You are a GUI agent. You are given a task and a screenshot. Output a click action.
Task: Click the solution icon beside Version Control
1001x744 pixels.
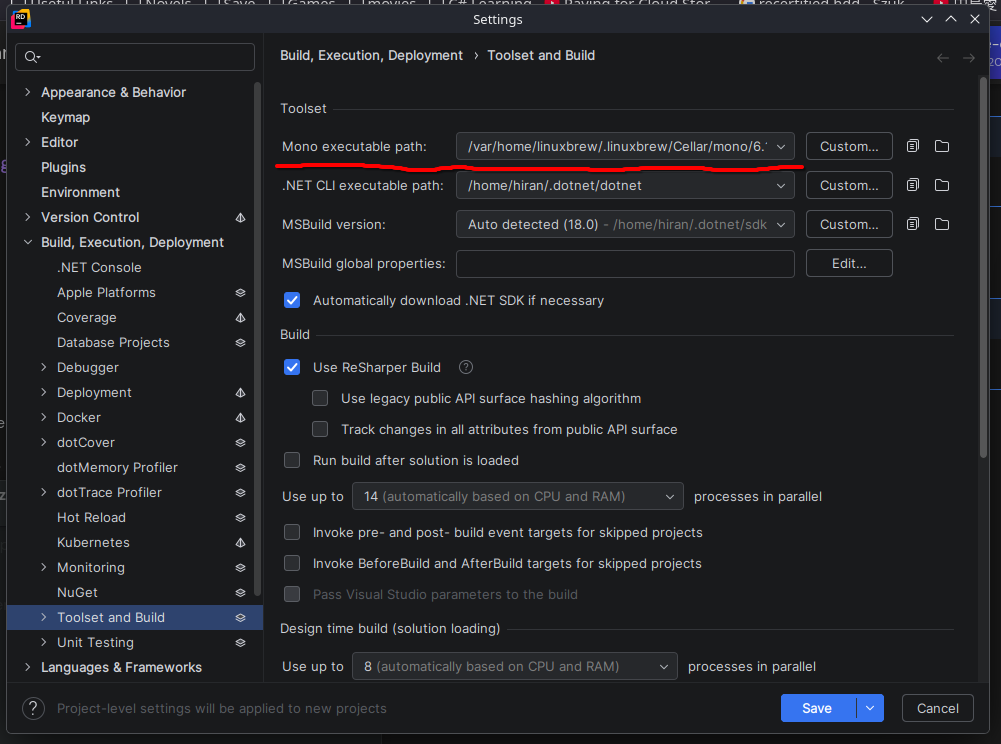tap(240, 218)
